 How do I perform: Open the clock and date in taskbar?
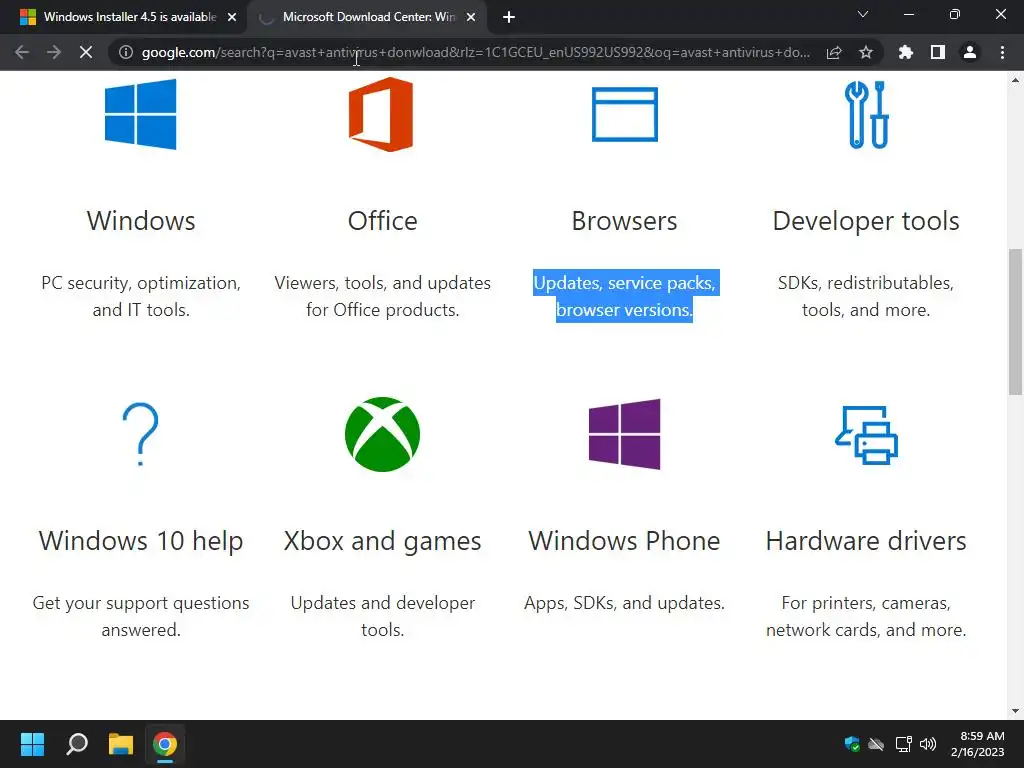click(x=978, y=744)
